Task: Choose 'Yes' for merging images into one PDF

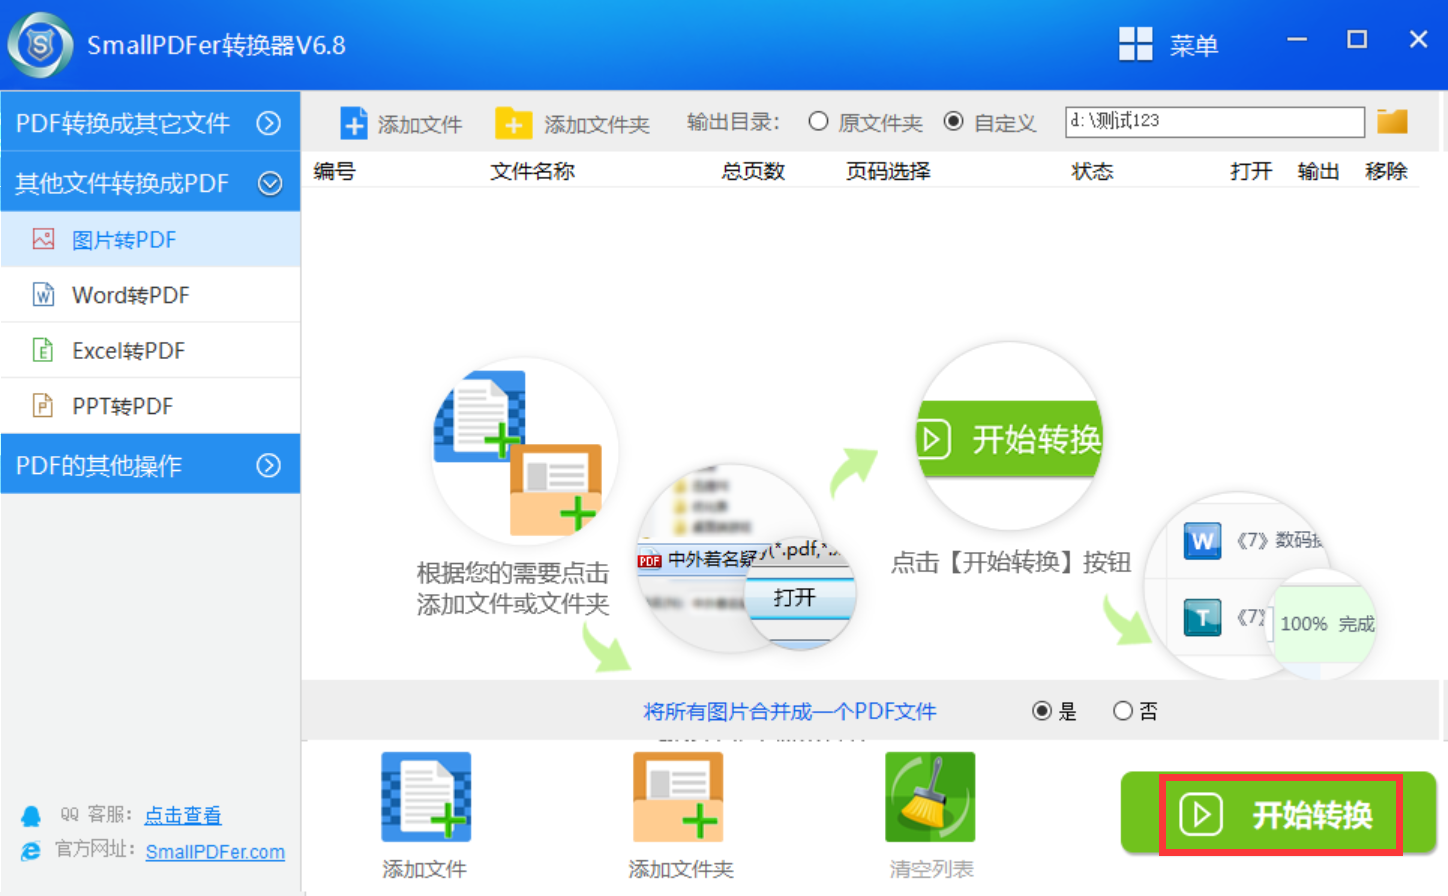Action: coord(1042,710)
